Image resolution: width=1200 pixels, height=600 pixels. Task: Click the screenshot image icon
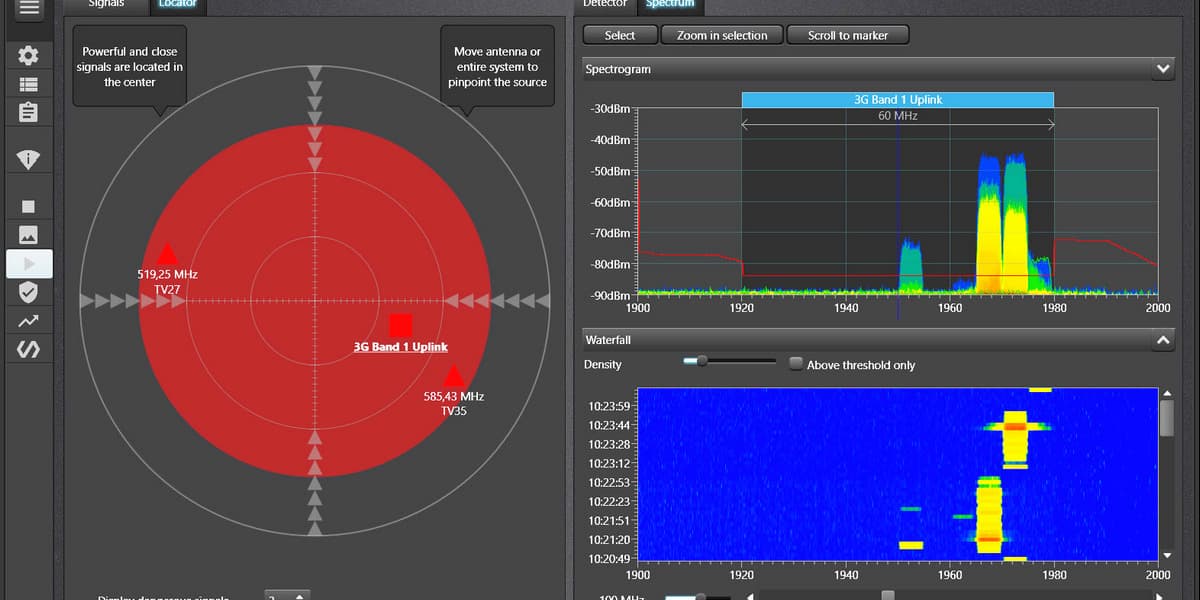[28, 234]
